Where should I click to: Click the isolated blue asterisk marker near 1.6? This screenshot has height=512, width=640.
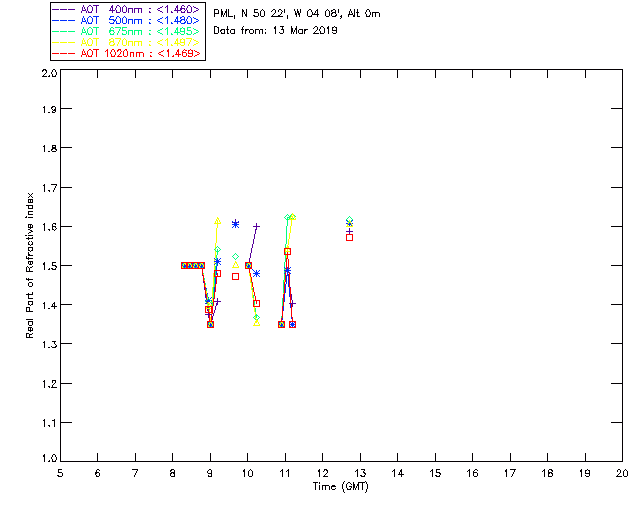point(236,224)
